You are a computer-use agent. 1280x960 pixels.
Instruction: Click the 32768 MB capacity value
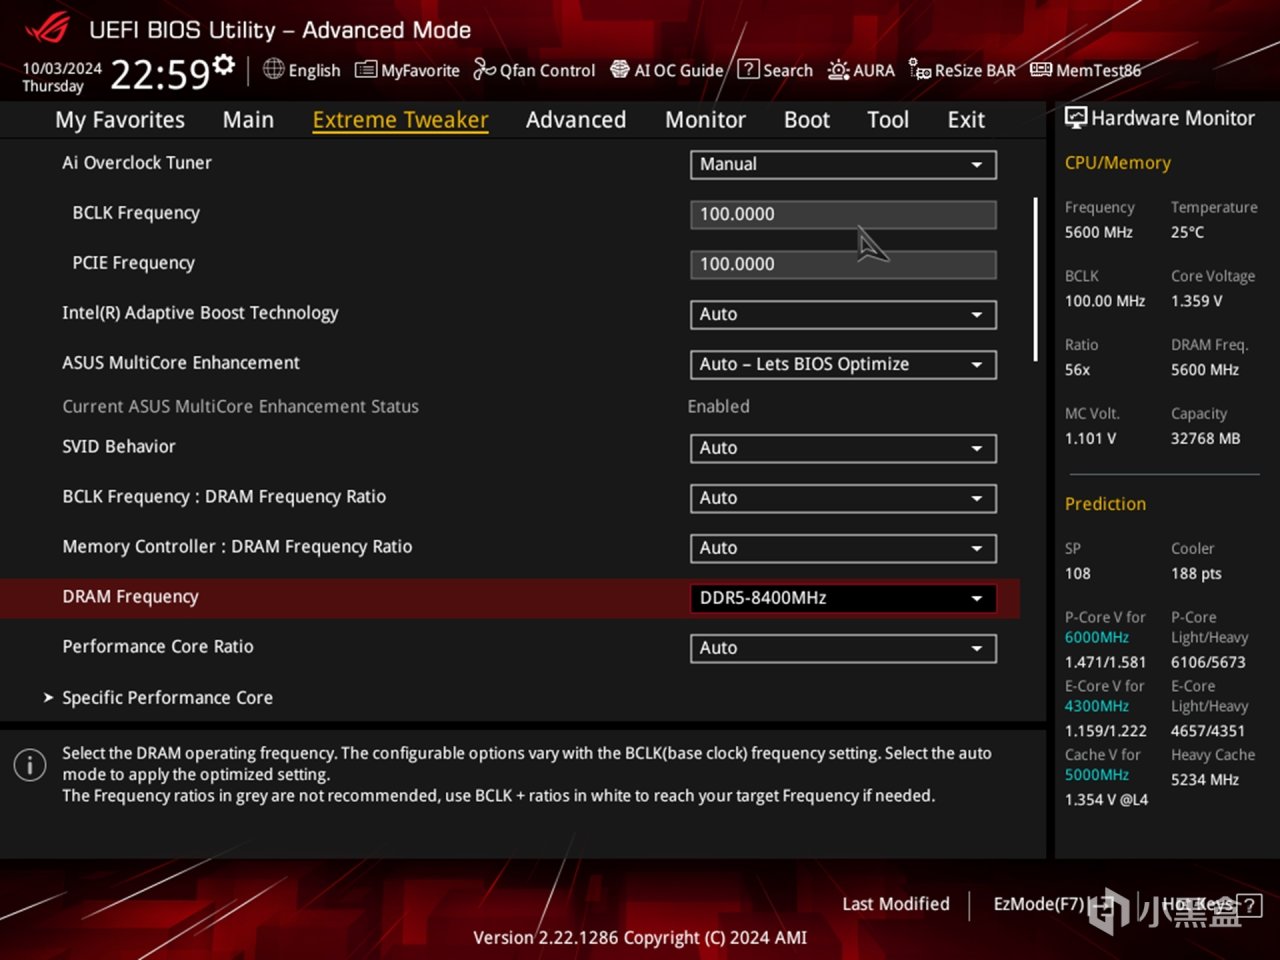[1205, 438]
